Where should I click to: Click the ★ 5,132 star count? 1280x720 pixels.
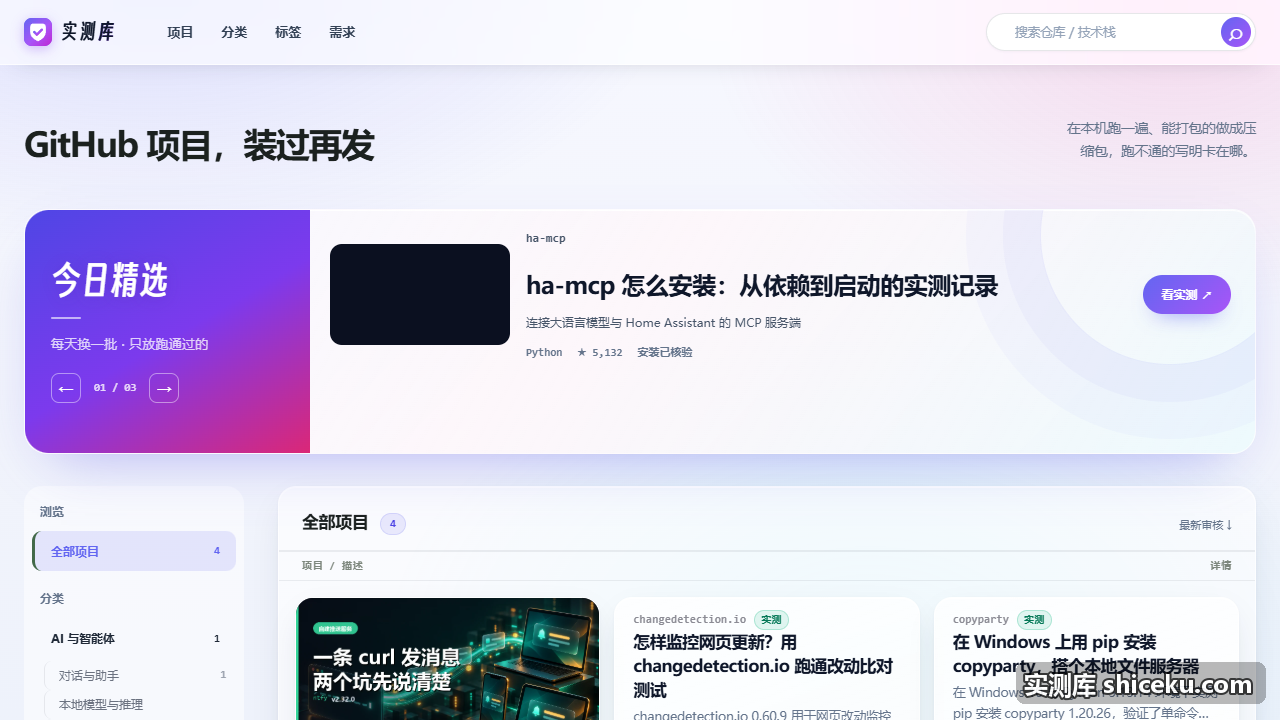click(x=599, y=352)
